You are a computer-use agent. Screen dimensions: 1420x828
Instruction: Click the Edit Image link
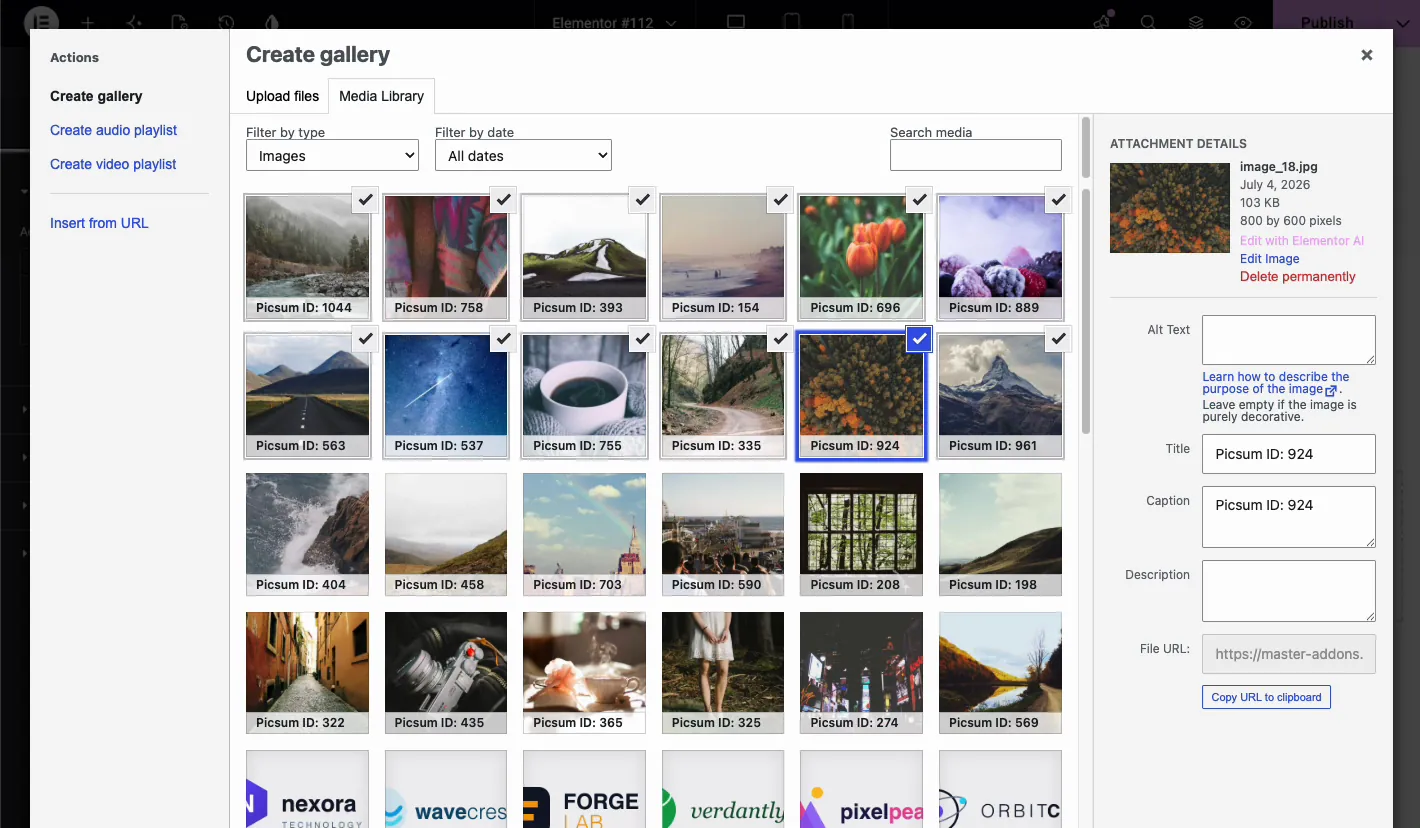click(x=1270, y=259)
